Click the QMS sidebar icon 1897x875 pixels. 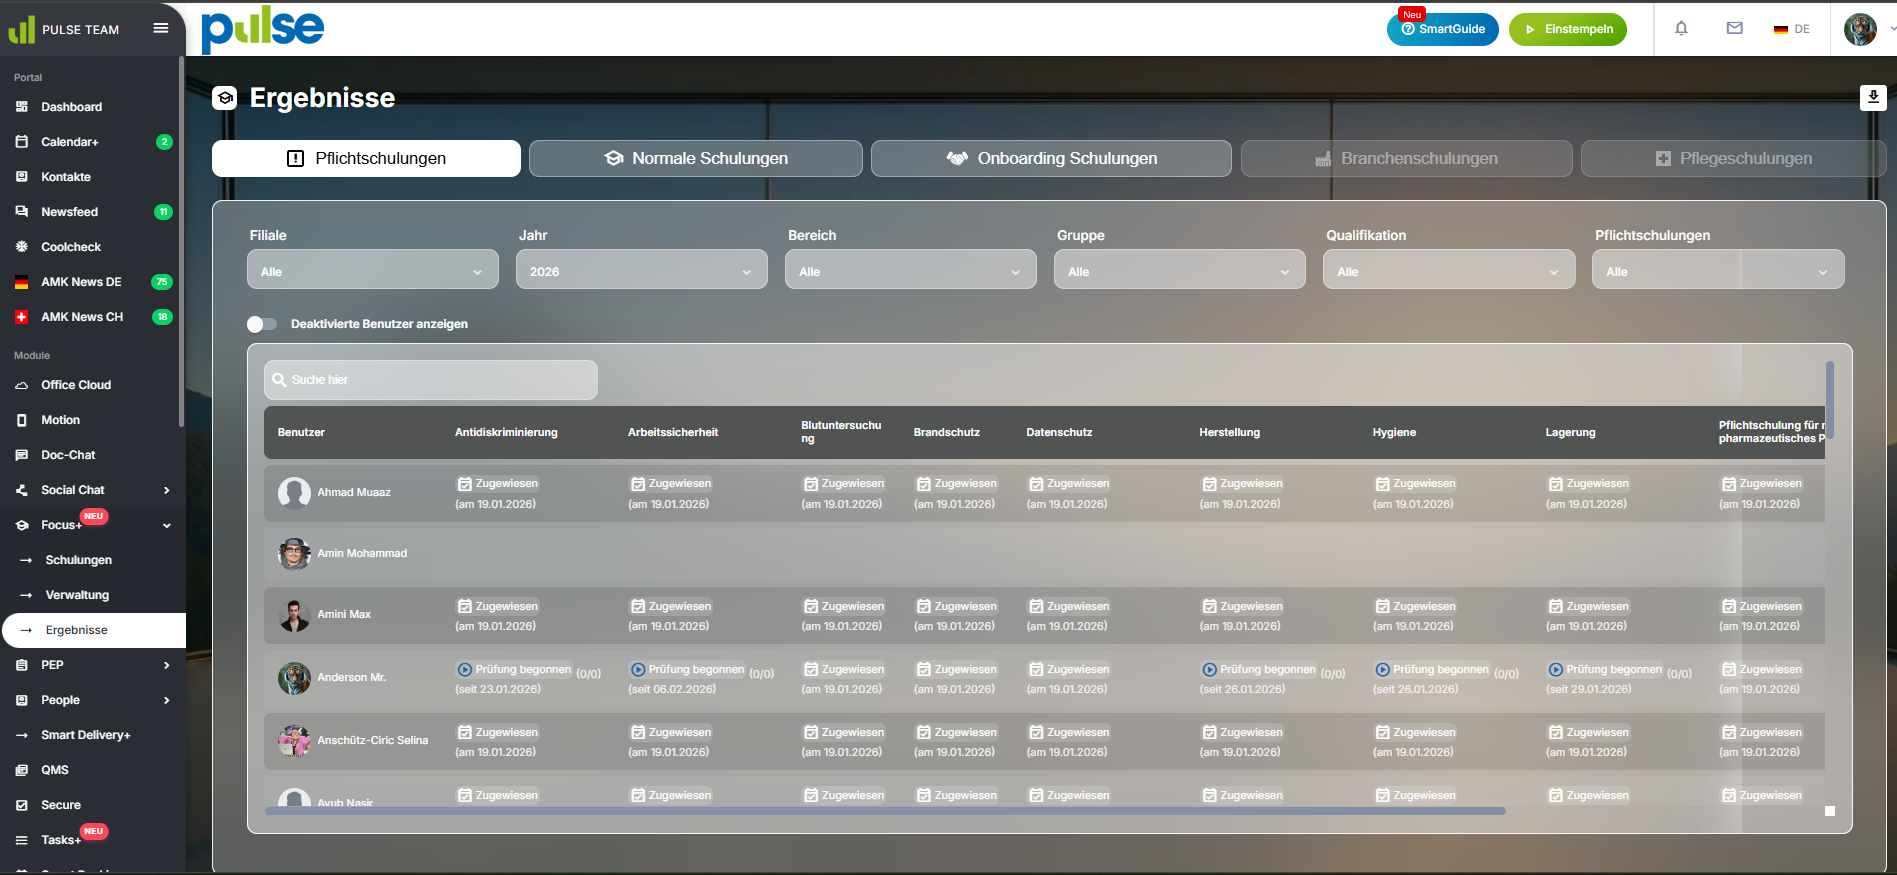click(x=22, y=770)
